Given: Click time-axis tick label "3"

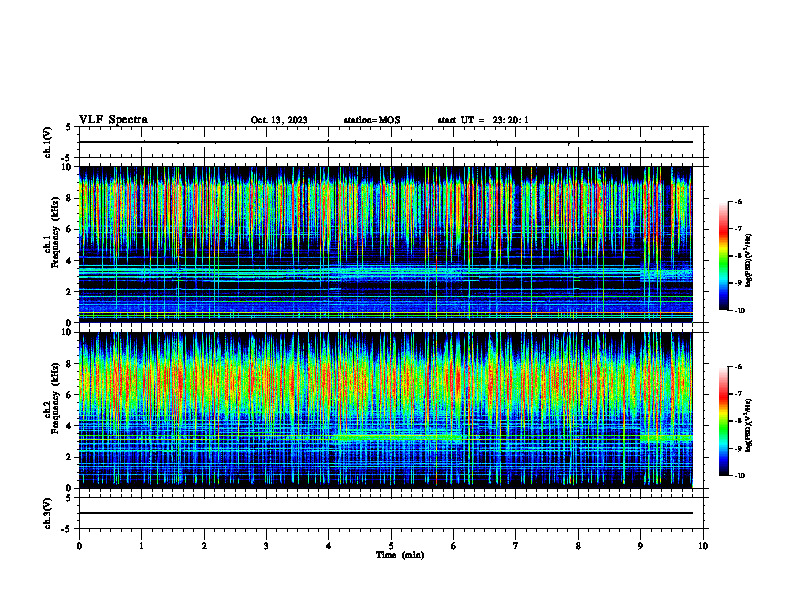Looking at the screenshot, I should point(266,546).
